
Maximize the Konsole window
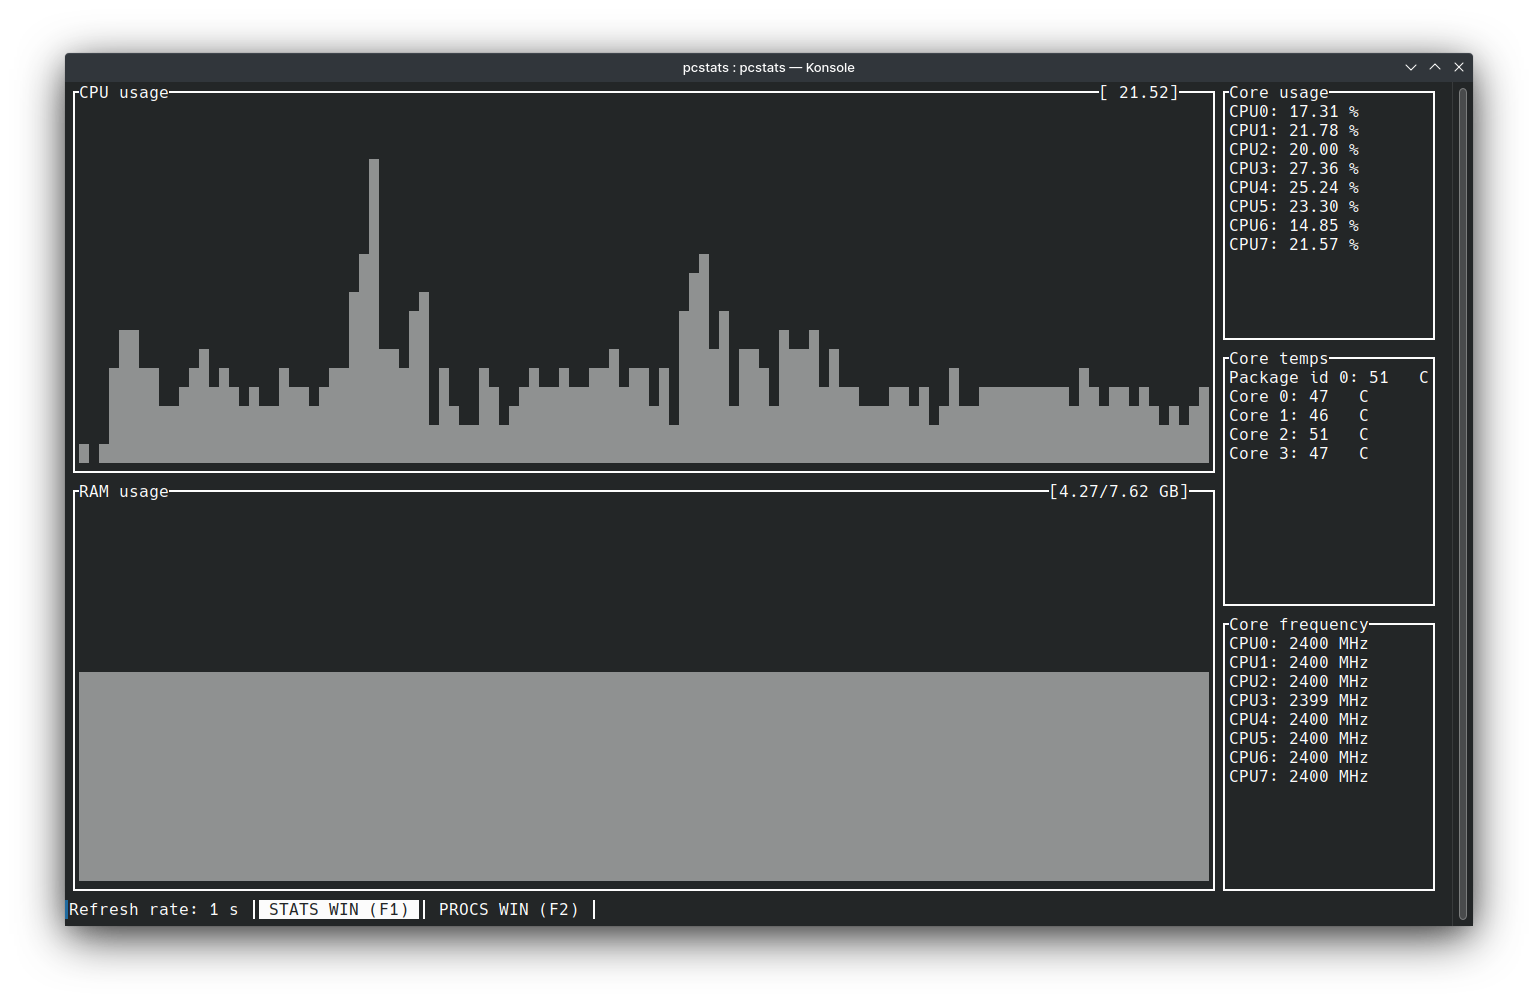pyautogui.click(x=1435, y=67)
